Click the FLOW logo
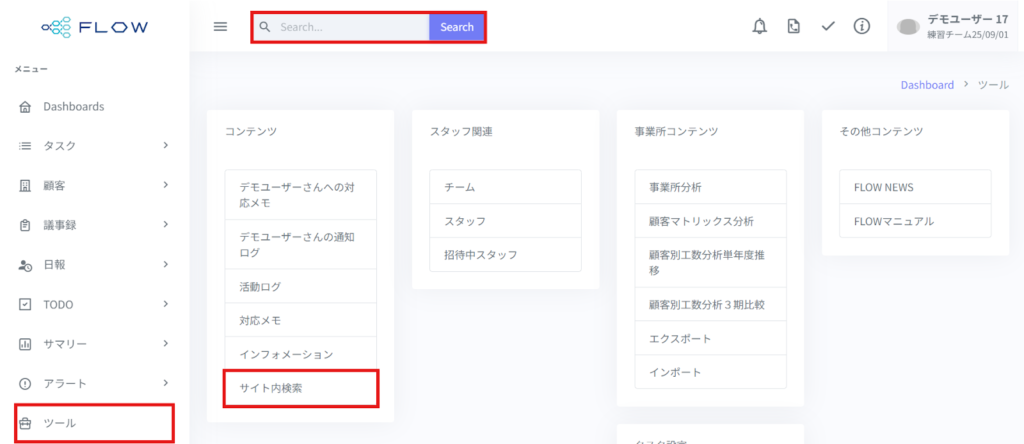 (94, 27)
